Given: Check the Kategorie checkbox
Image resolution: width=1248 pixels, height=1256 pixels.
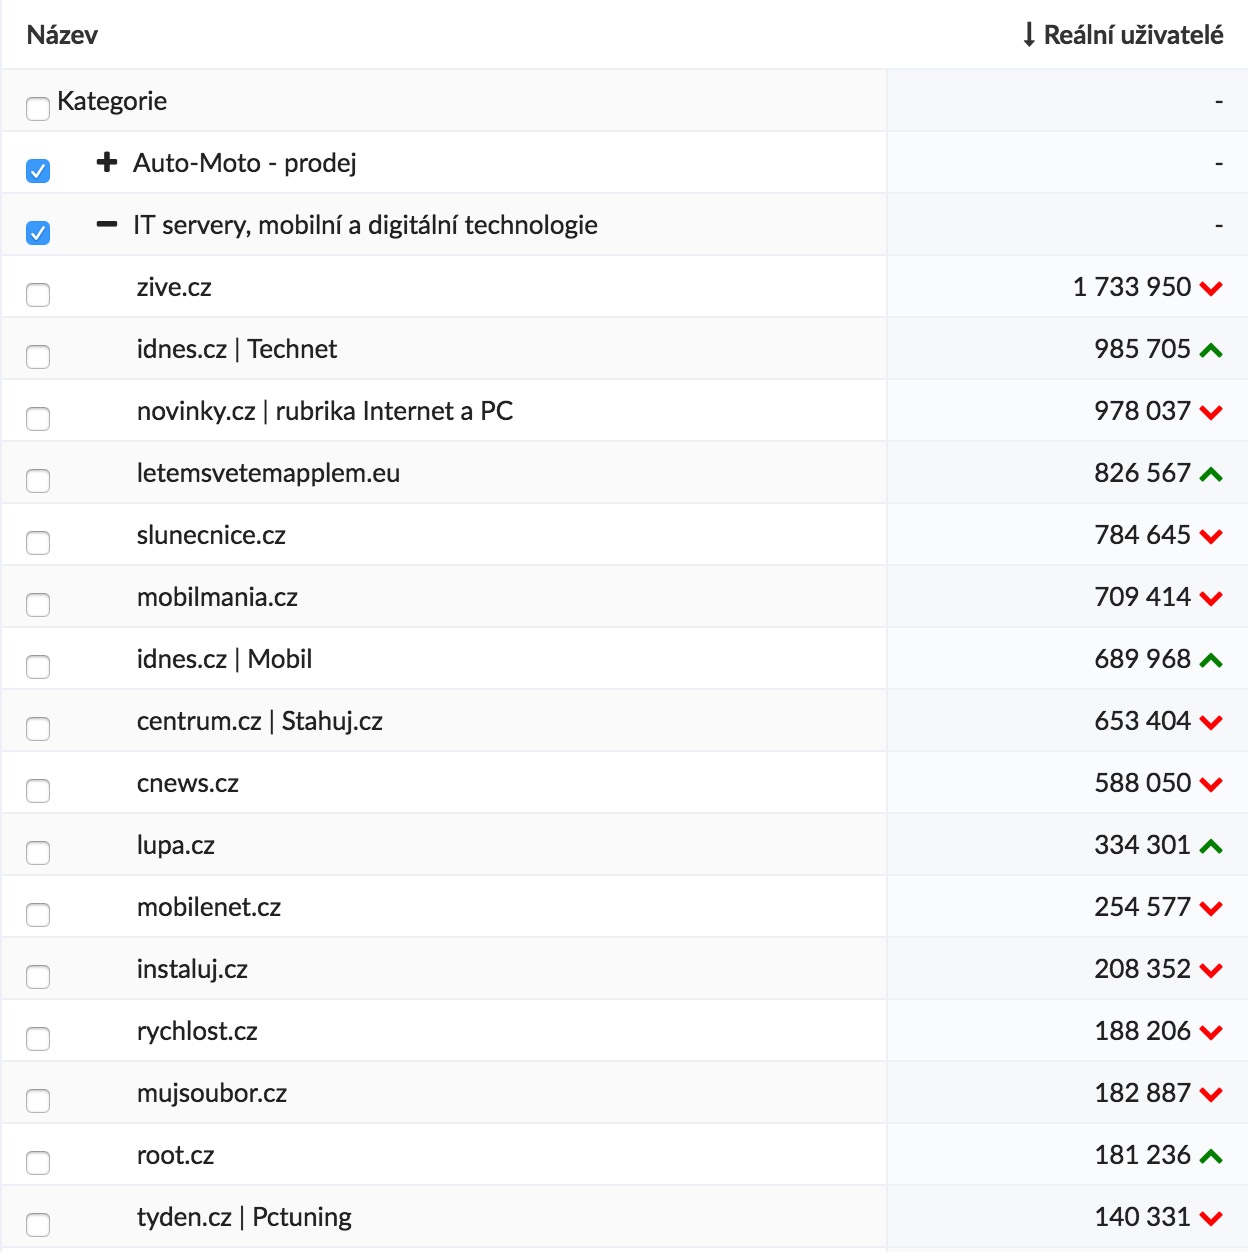Looking at the screenshot, I should click(38, 108).
